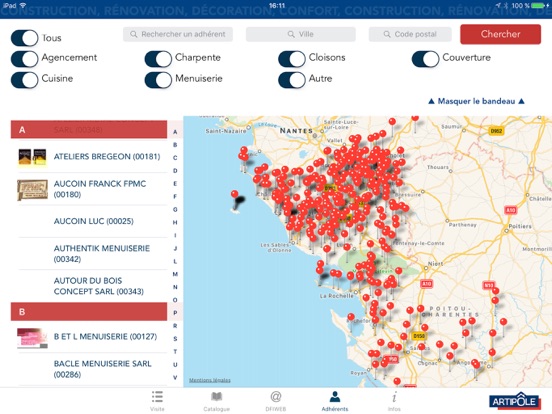Tap the La Rochelle label on map
This screenshot has height=414, width=552.
point(337,296)
